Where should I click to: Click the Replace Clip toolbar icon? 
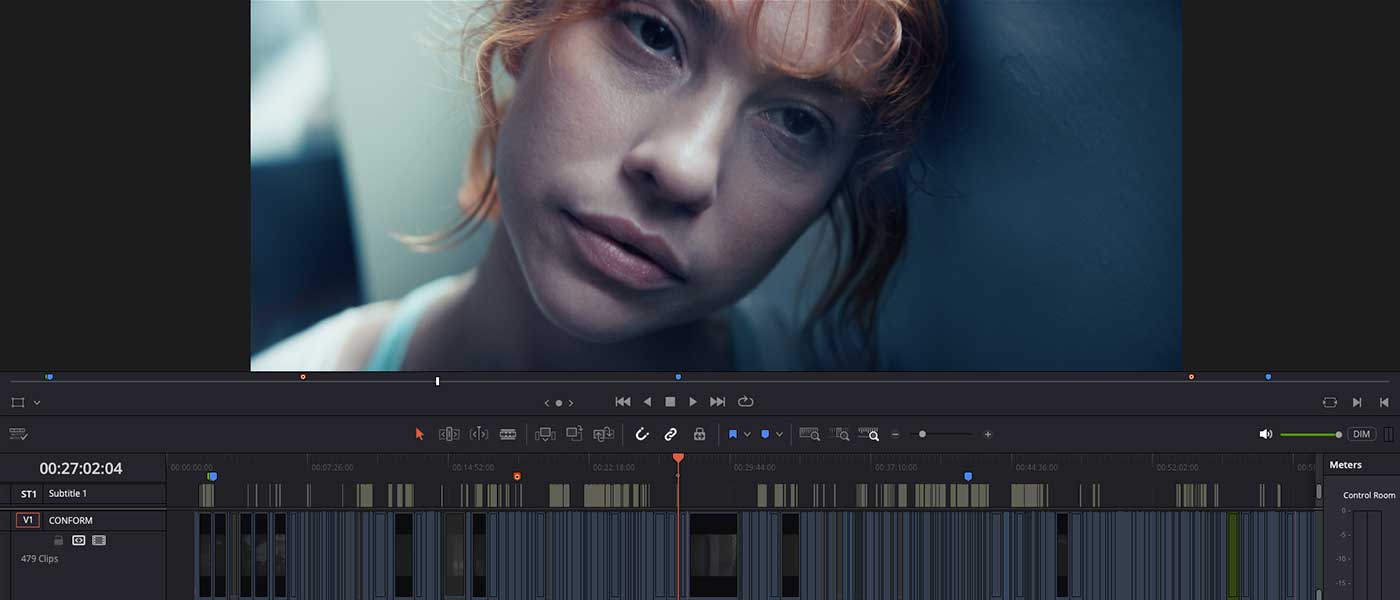point(603,434)
